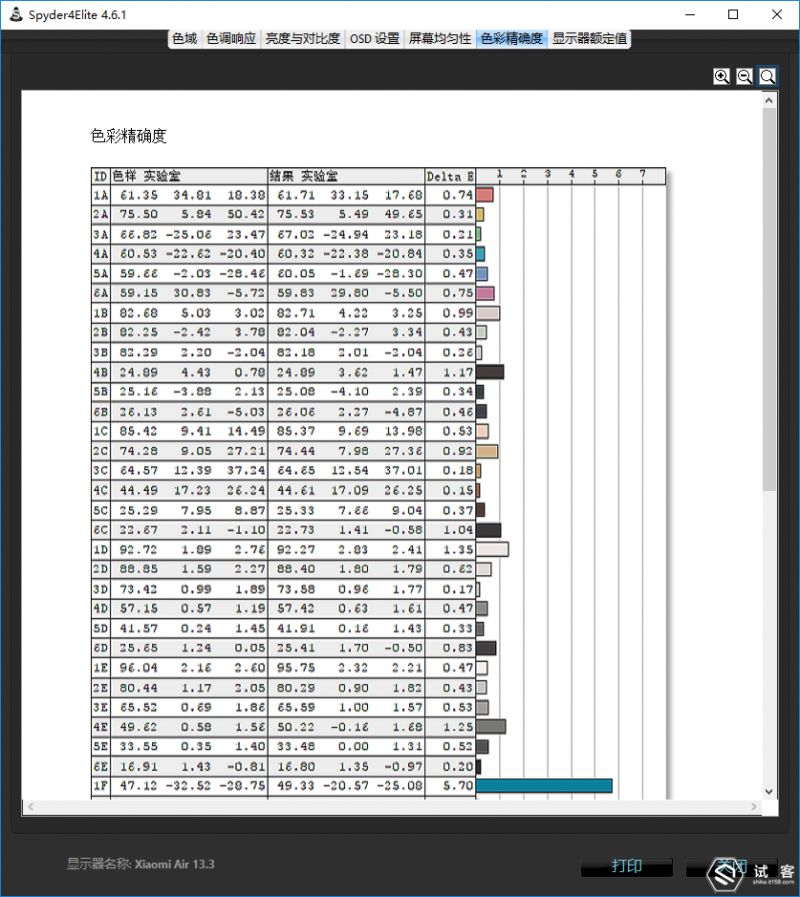800x897 pixels.
Task: Click the gray bar for row 4E
Action: pos(491,727)
